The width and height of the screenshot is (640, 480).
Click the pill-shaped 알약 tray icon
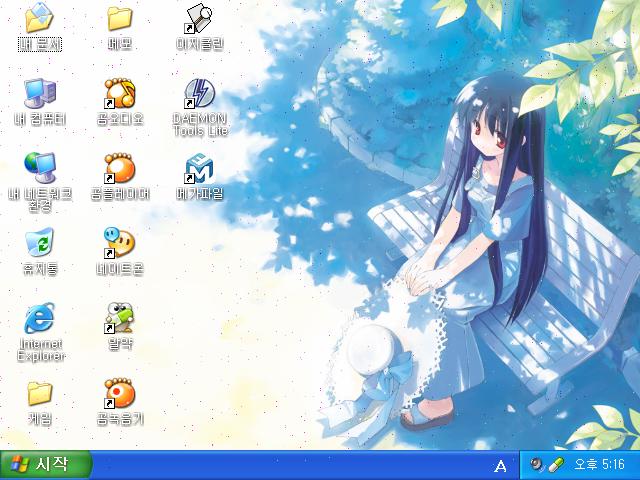(555, 464)
